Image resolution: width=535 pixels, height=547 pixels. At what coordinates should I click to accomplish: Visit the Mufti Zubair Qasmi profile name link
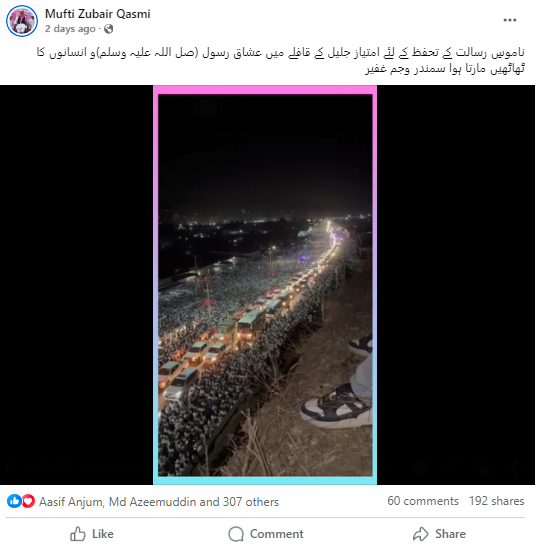98,14
